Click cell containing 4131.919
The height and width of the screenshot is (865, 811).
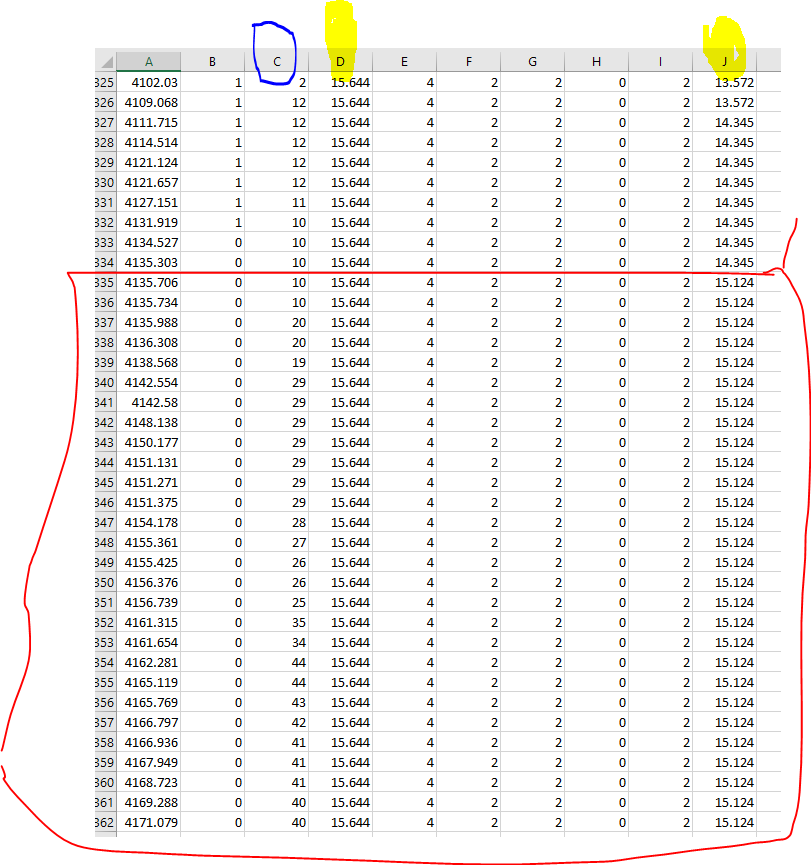pyautogui.click(x=148, y=222)
